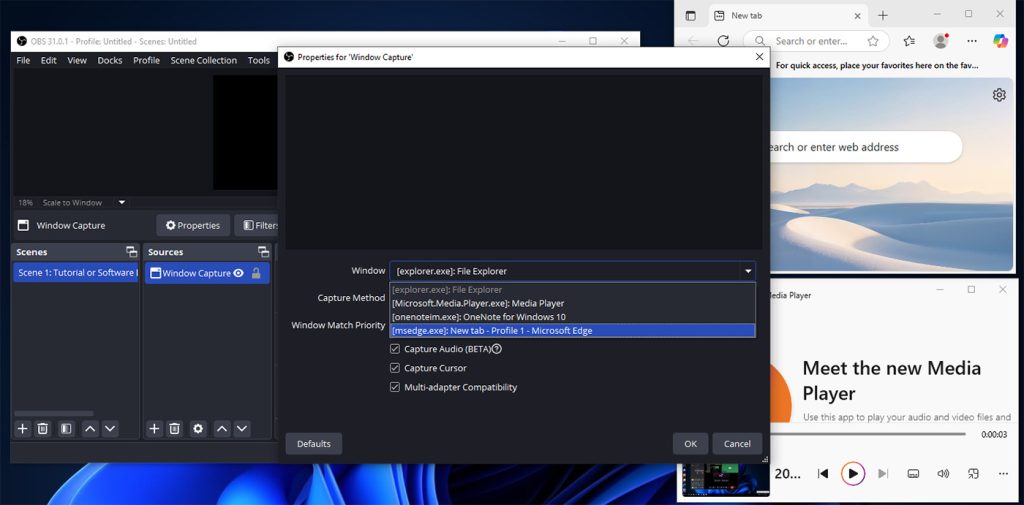Screen dimensions: 1024x505
Task: Open source properties gear in Sources panel
Action: [198, 429]
